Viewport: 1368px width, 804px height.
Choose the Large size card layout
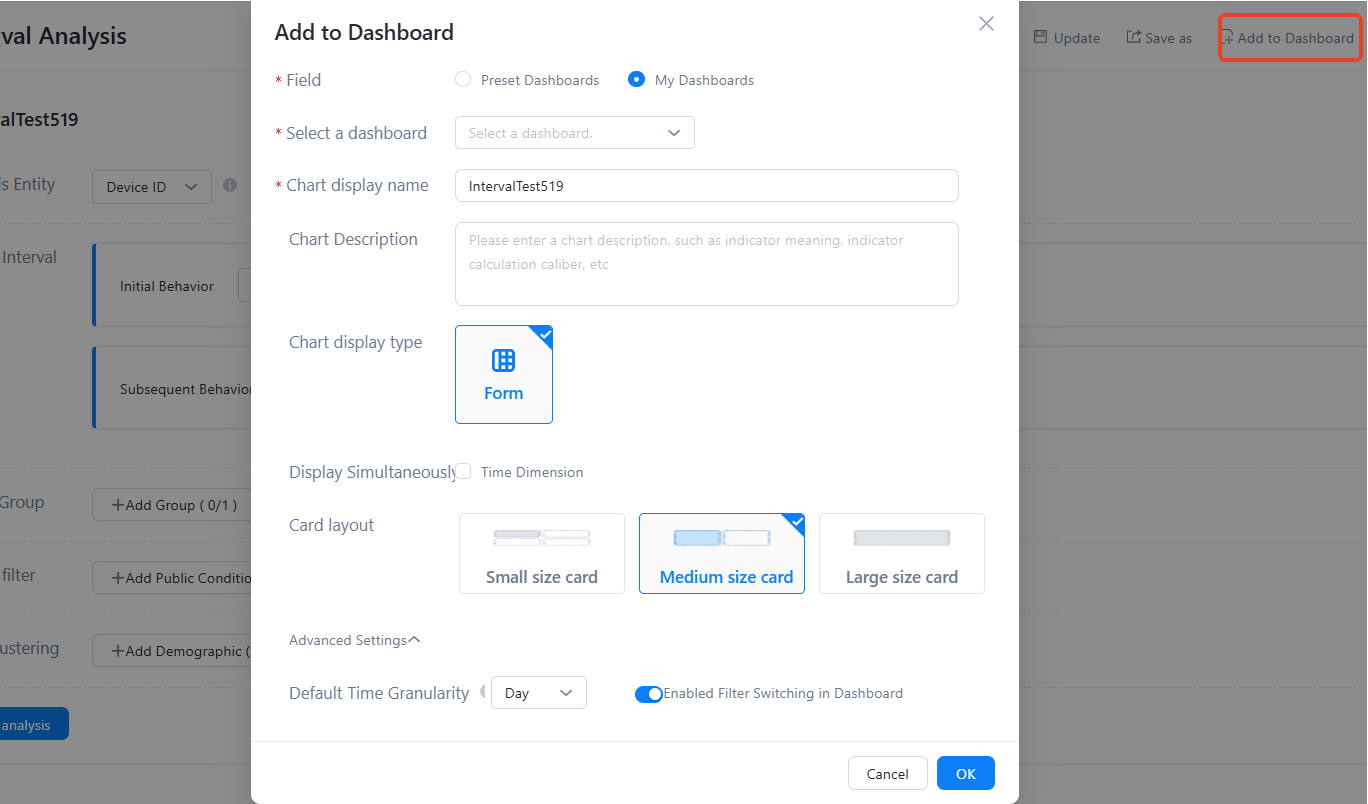pos(901,554)
